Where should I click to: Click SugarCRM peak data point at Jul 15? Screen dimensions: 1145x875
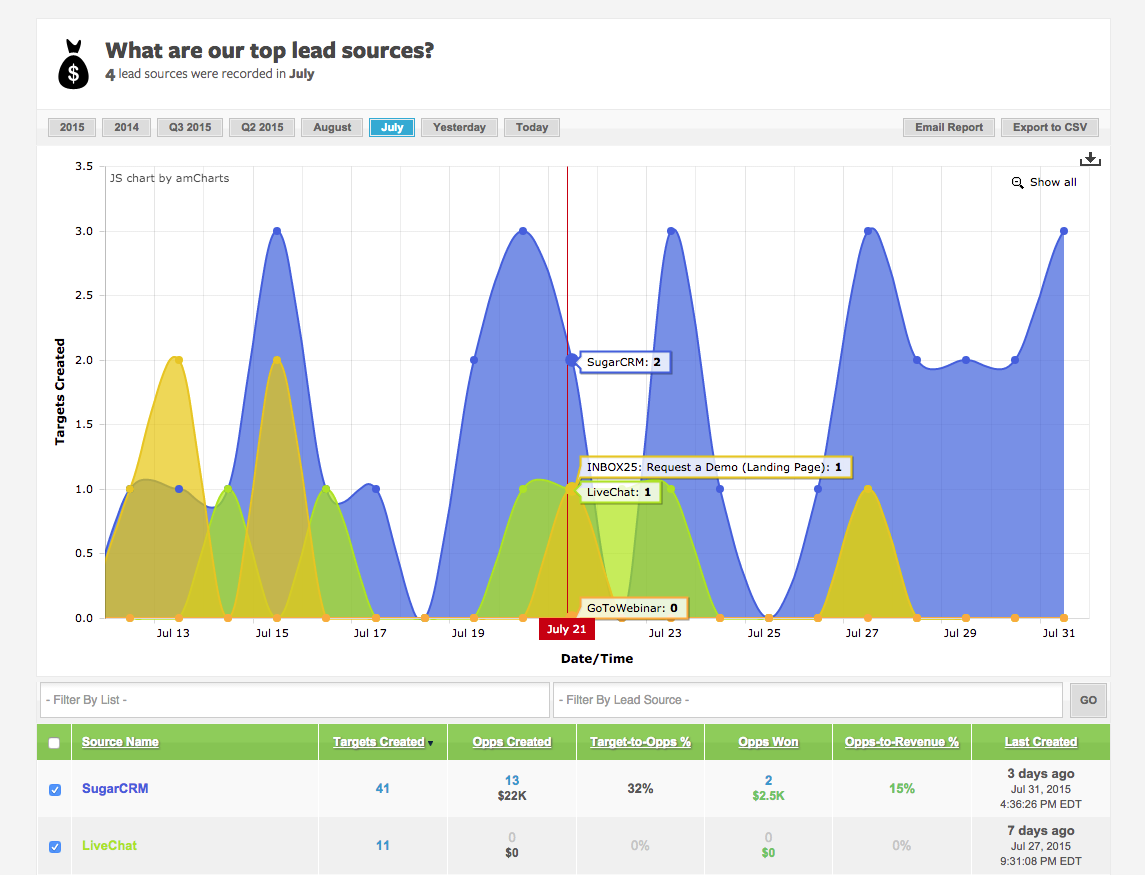(277, 231)
